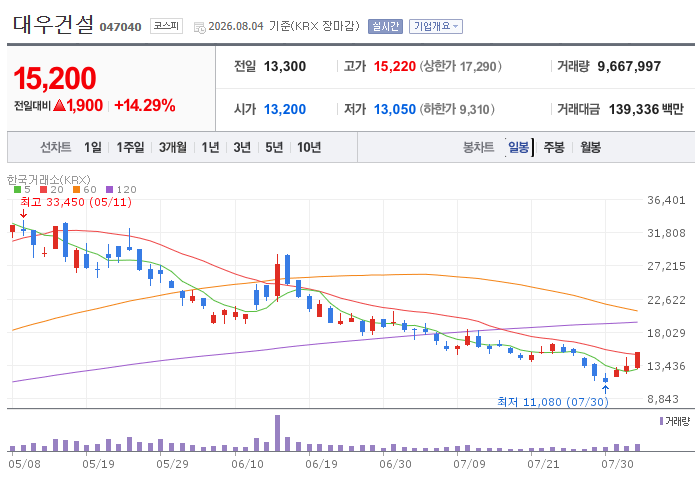Screen dimensions: 695x478
Task: Click the purple 120-day moving average swatch
Action: tap(109, 190)
